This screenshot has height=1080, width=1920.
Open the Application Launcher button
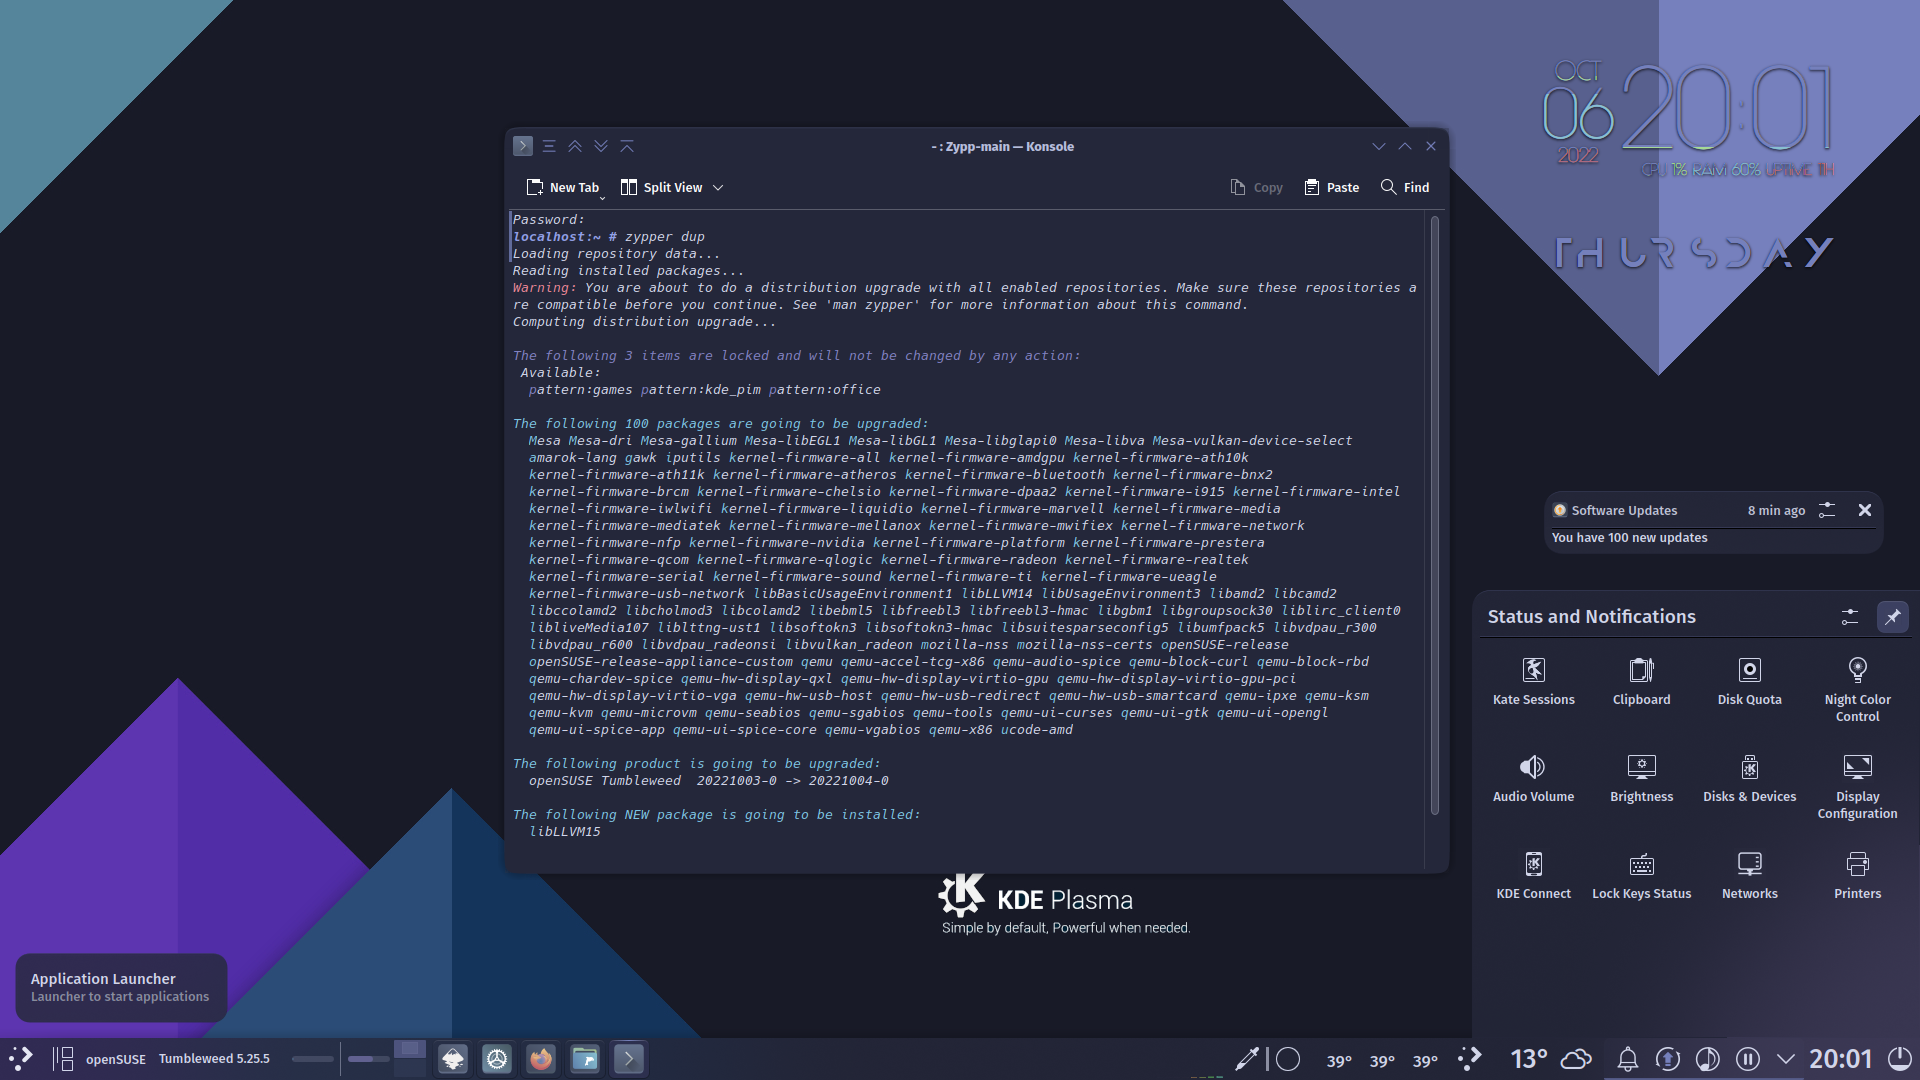pyautogui.click(x=20, y=1058)
